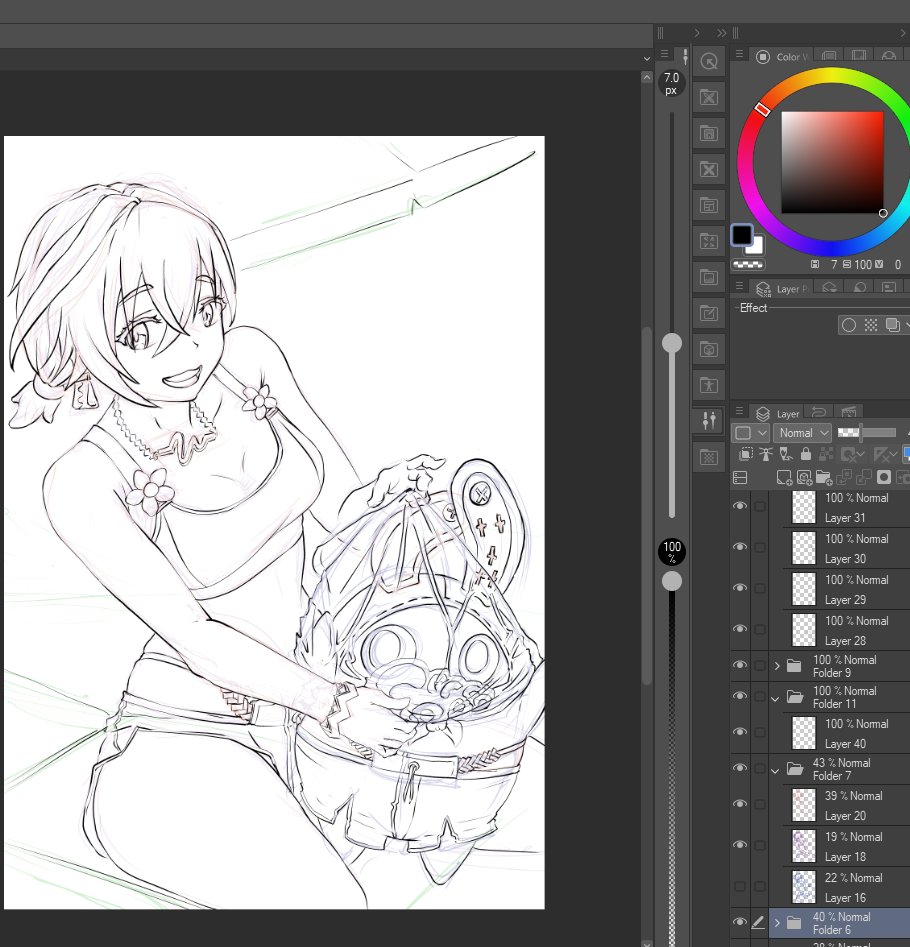Hide Layer 18 via eye icon
The width and height of the screenshot is (910, 947).
(740, 845)
